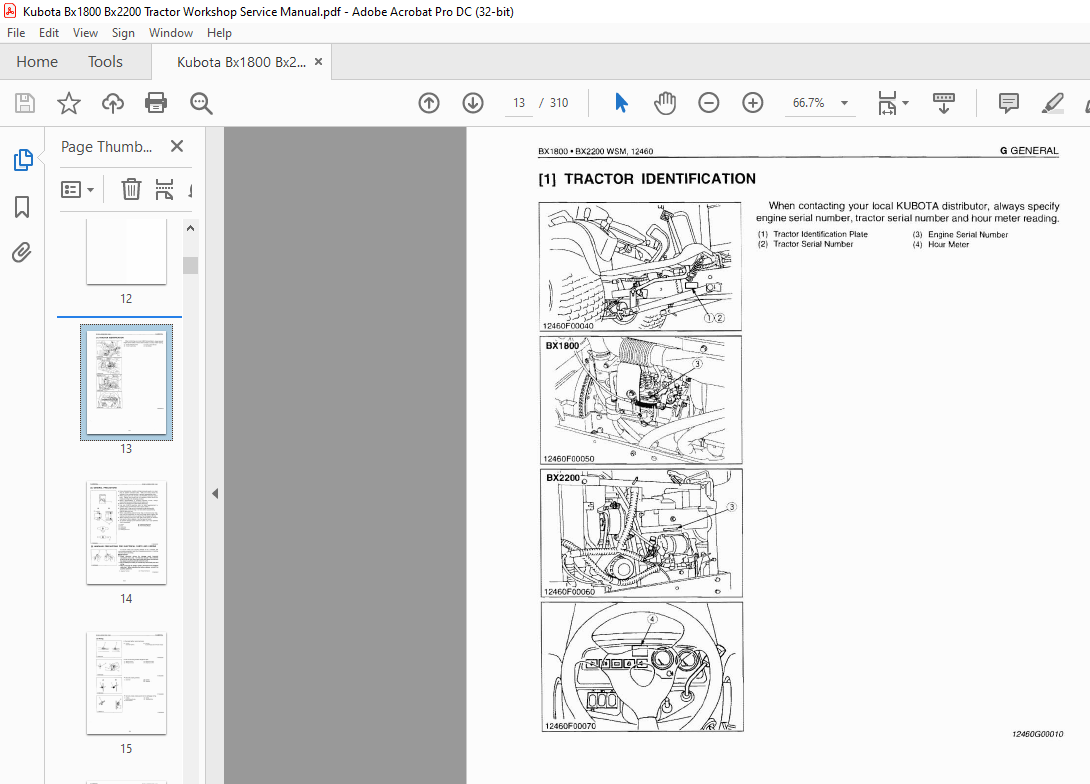Screen dimensions: 1090x784
Task: Click the zoom percentage field 66.7%
Action: point(808,103)
